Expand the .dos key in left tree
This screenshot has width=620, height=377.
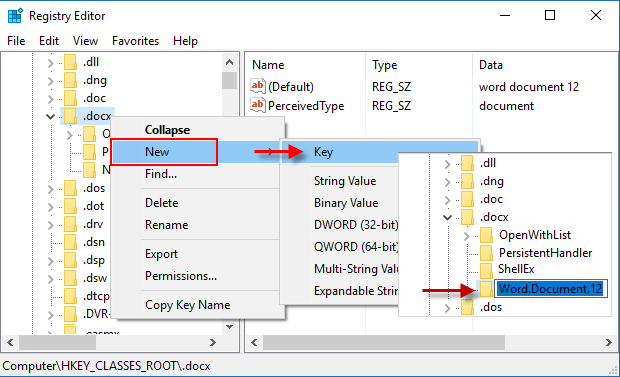click(50, 189)
